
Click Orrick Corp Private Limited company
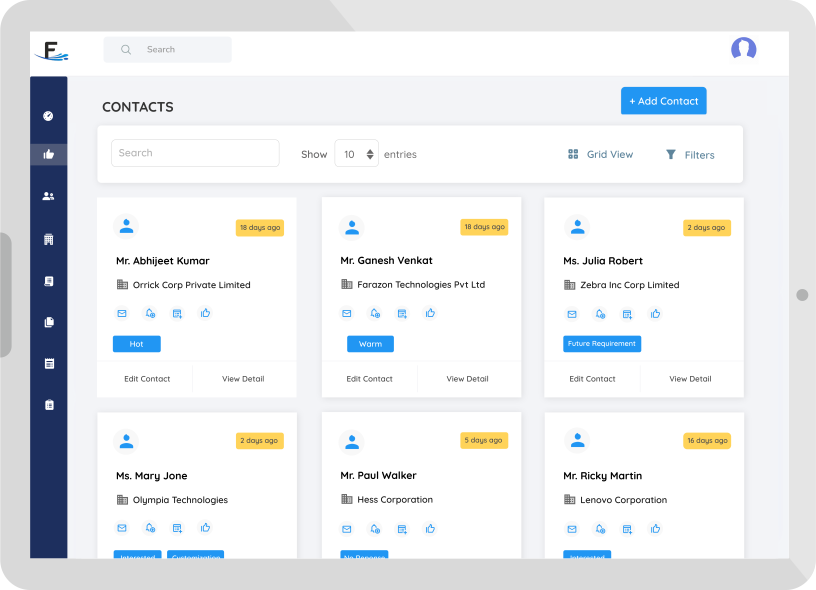(192, 285)
